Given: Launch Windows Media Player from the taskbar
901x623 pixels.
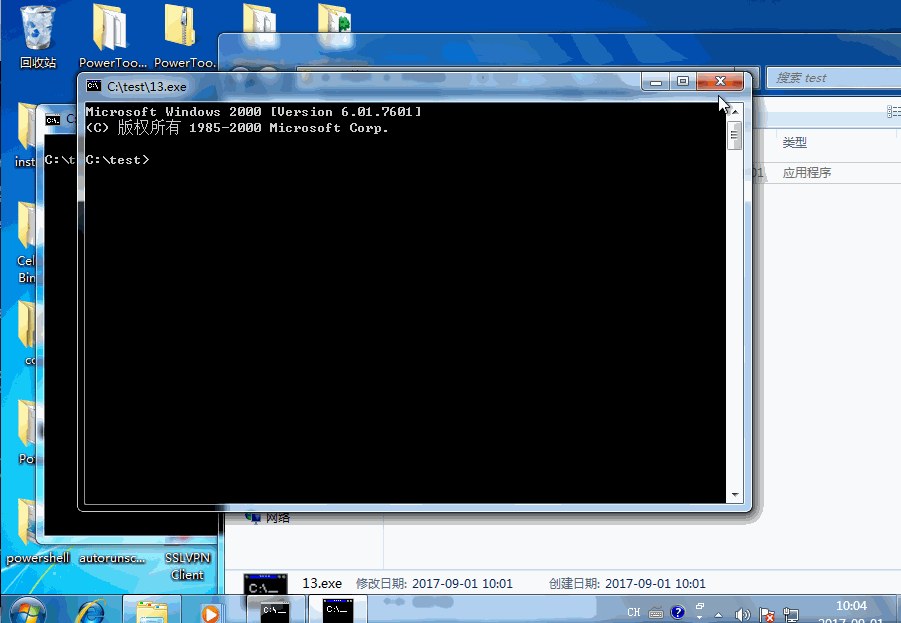Looking at the screenshot, I should 210,611.
